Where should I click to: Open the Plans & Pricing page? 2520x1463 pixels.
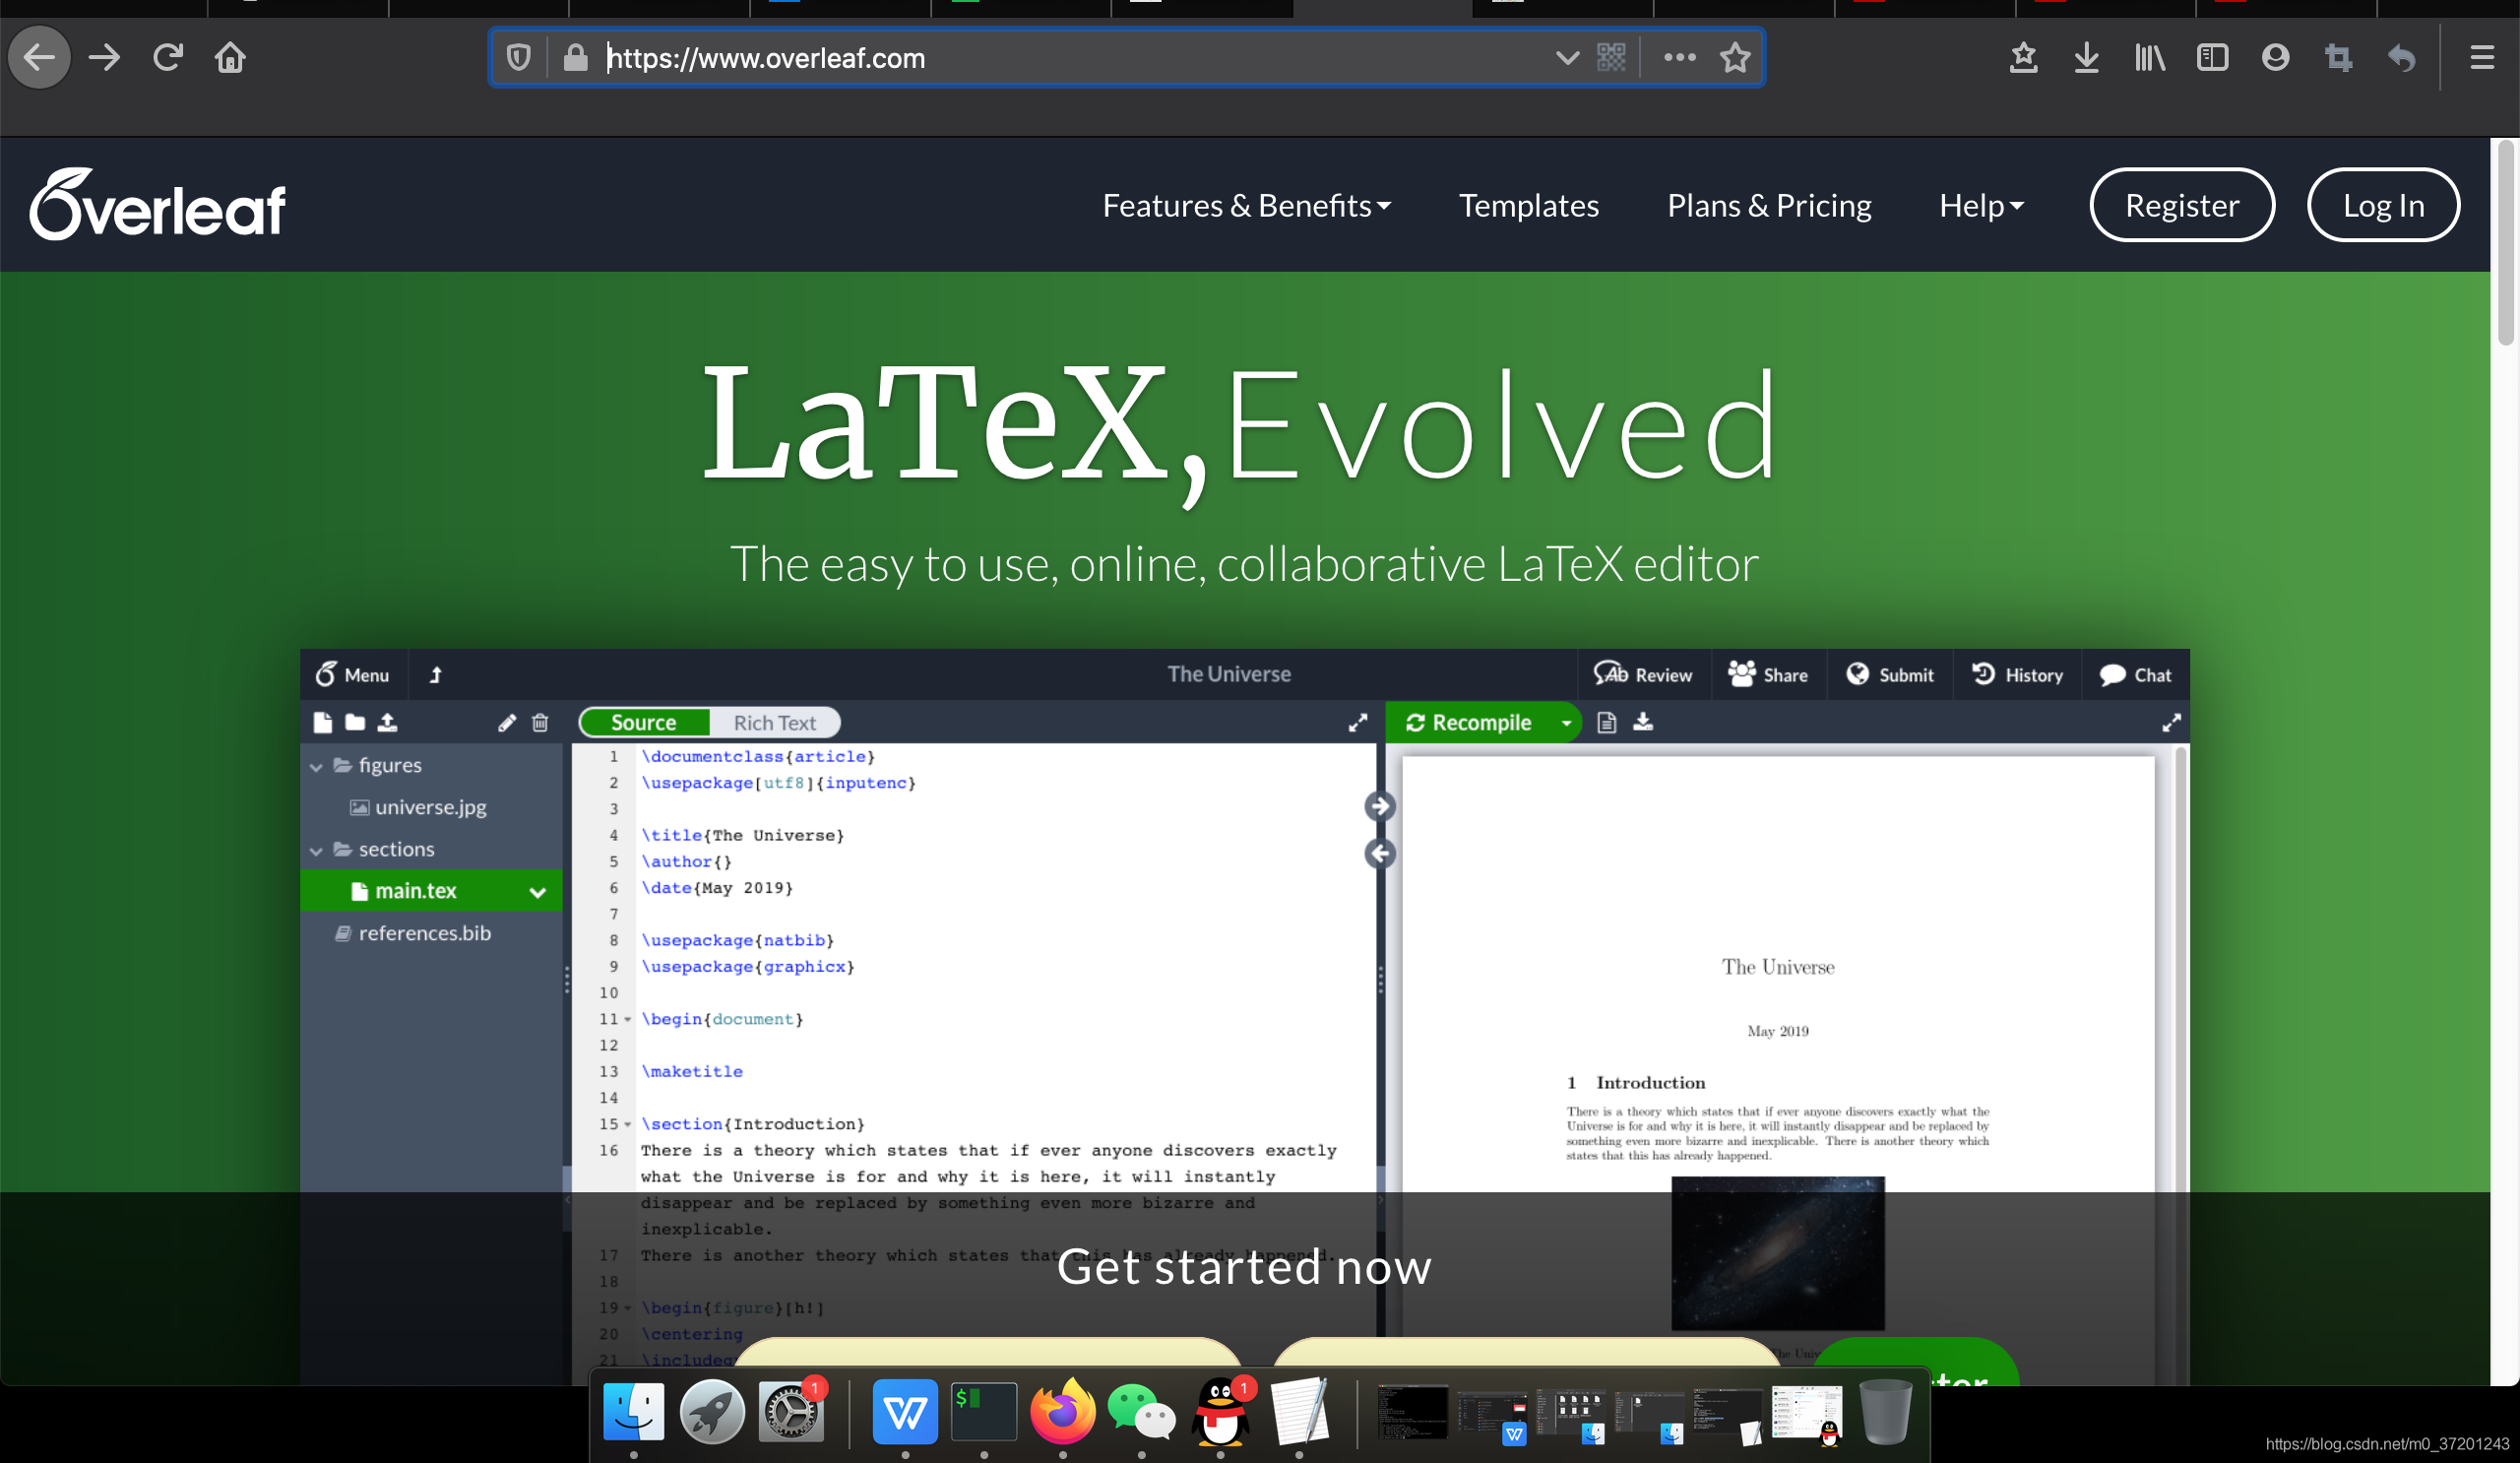click(1768, 205)
